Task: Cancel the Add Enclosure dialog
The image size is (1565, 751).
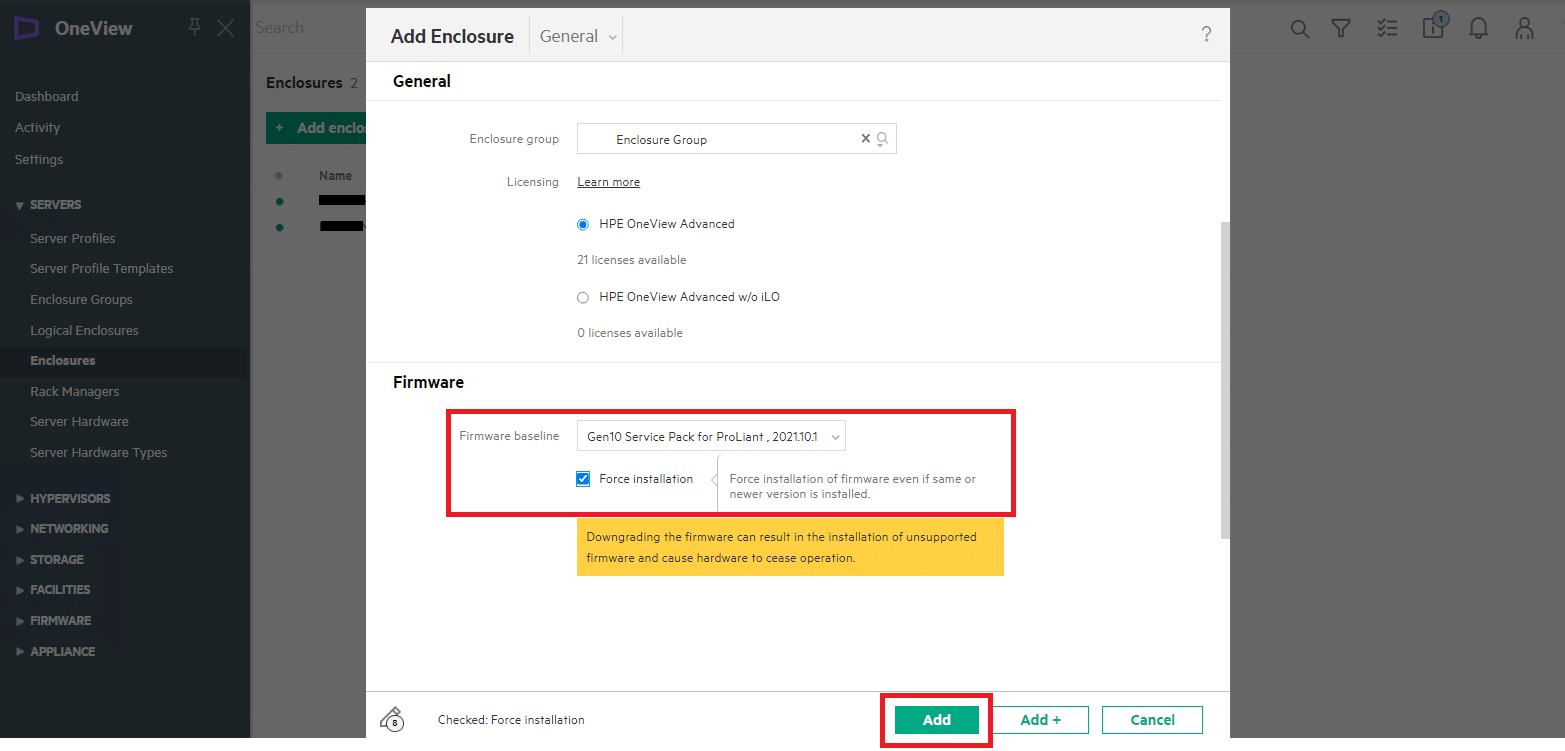Action: click(1152, 720)
